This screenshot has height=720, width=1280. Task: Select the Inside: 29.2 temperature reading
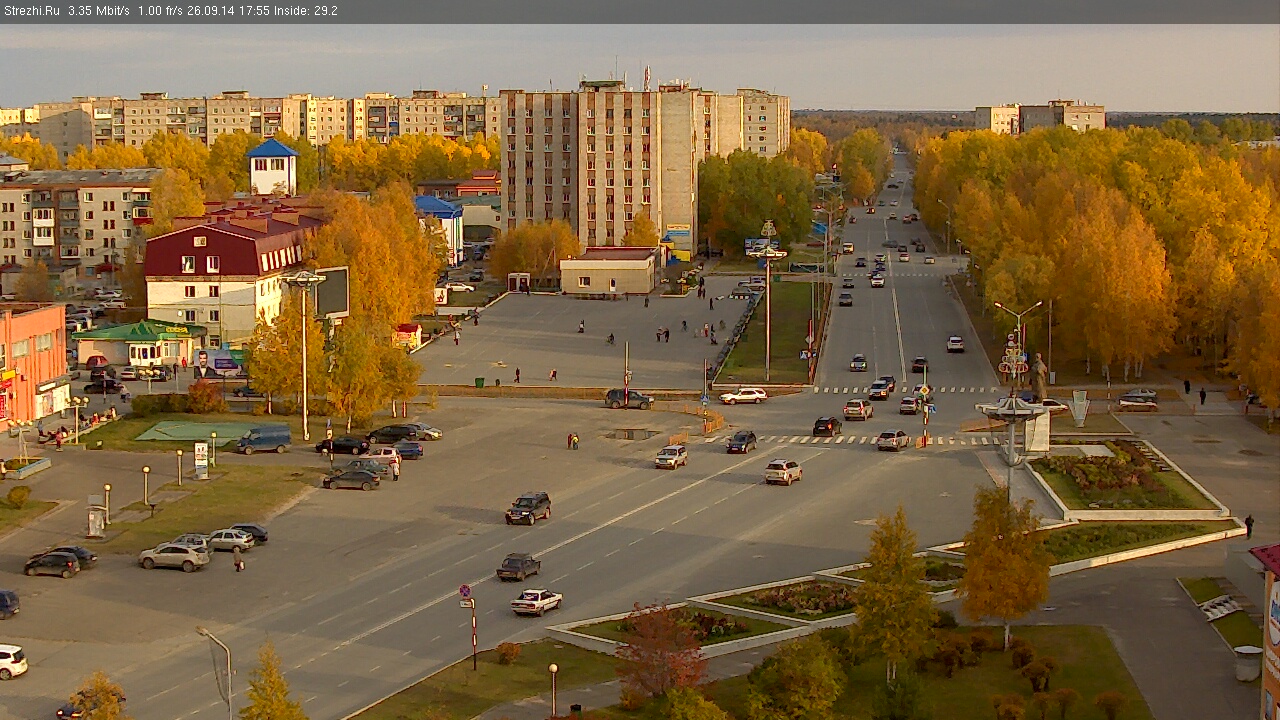point(306,11)
